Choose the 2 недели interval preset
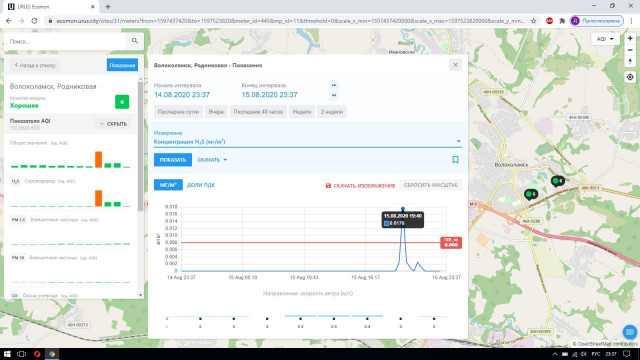Viewport: 640px width, 360px height. tap(332, 112)
